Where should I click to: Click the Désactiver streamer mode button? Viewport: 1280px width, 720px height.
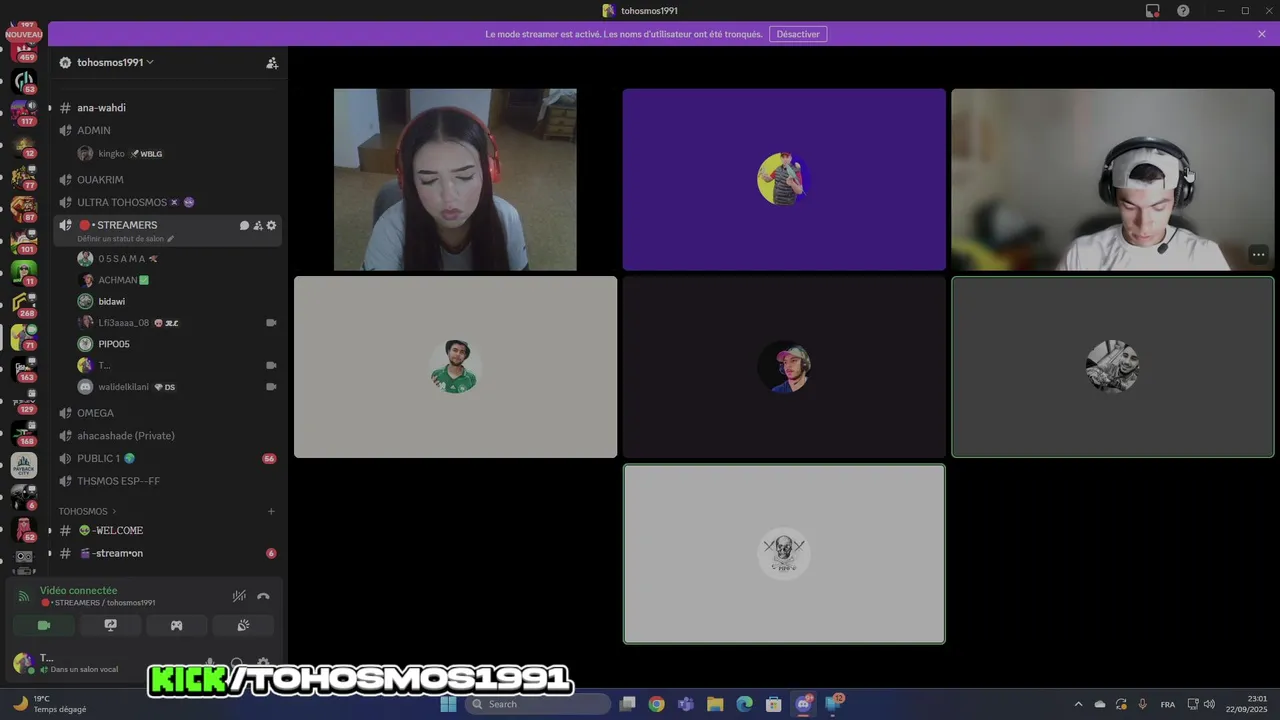point(798,34)
